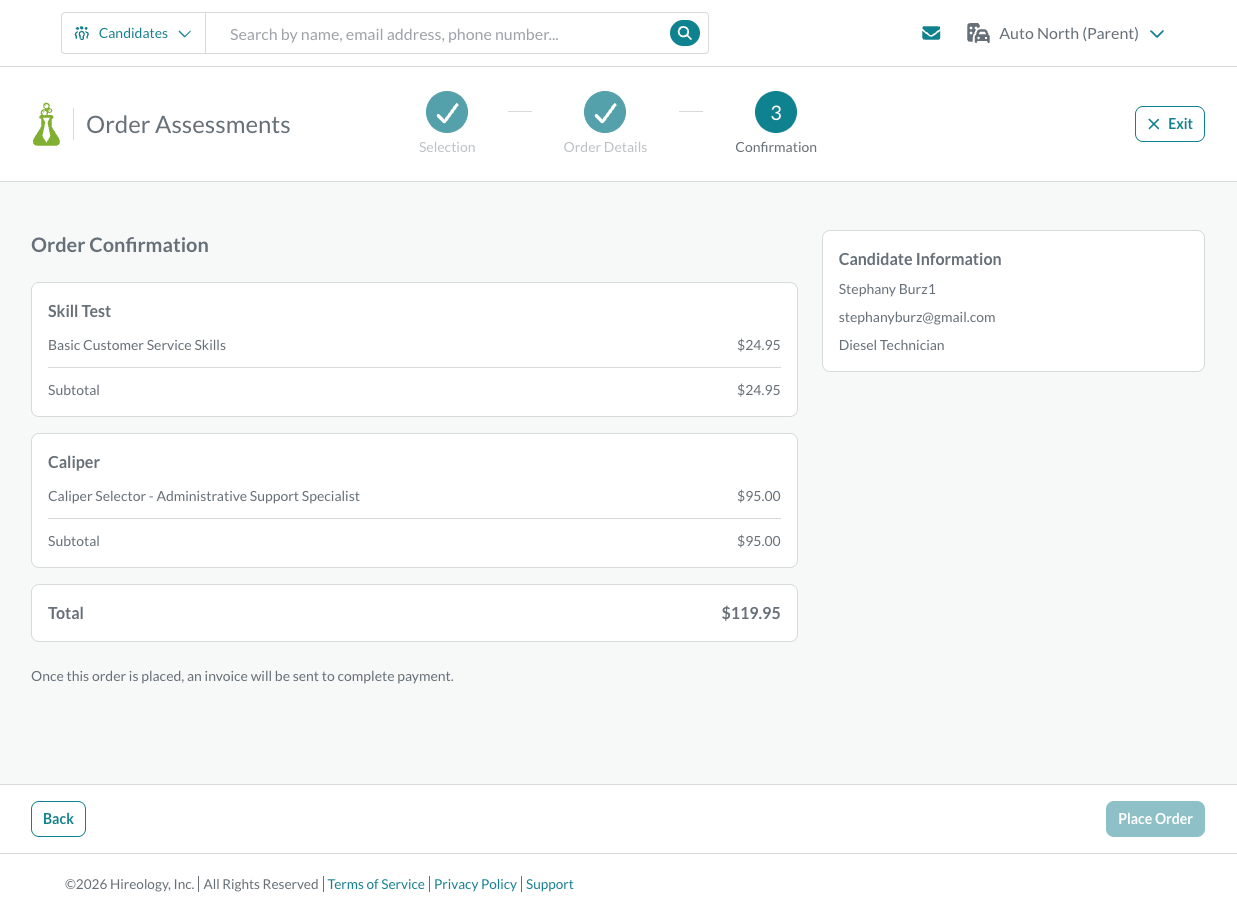
Task: Click the Back button
Action: point(58,818)
